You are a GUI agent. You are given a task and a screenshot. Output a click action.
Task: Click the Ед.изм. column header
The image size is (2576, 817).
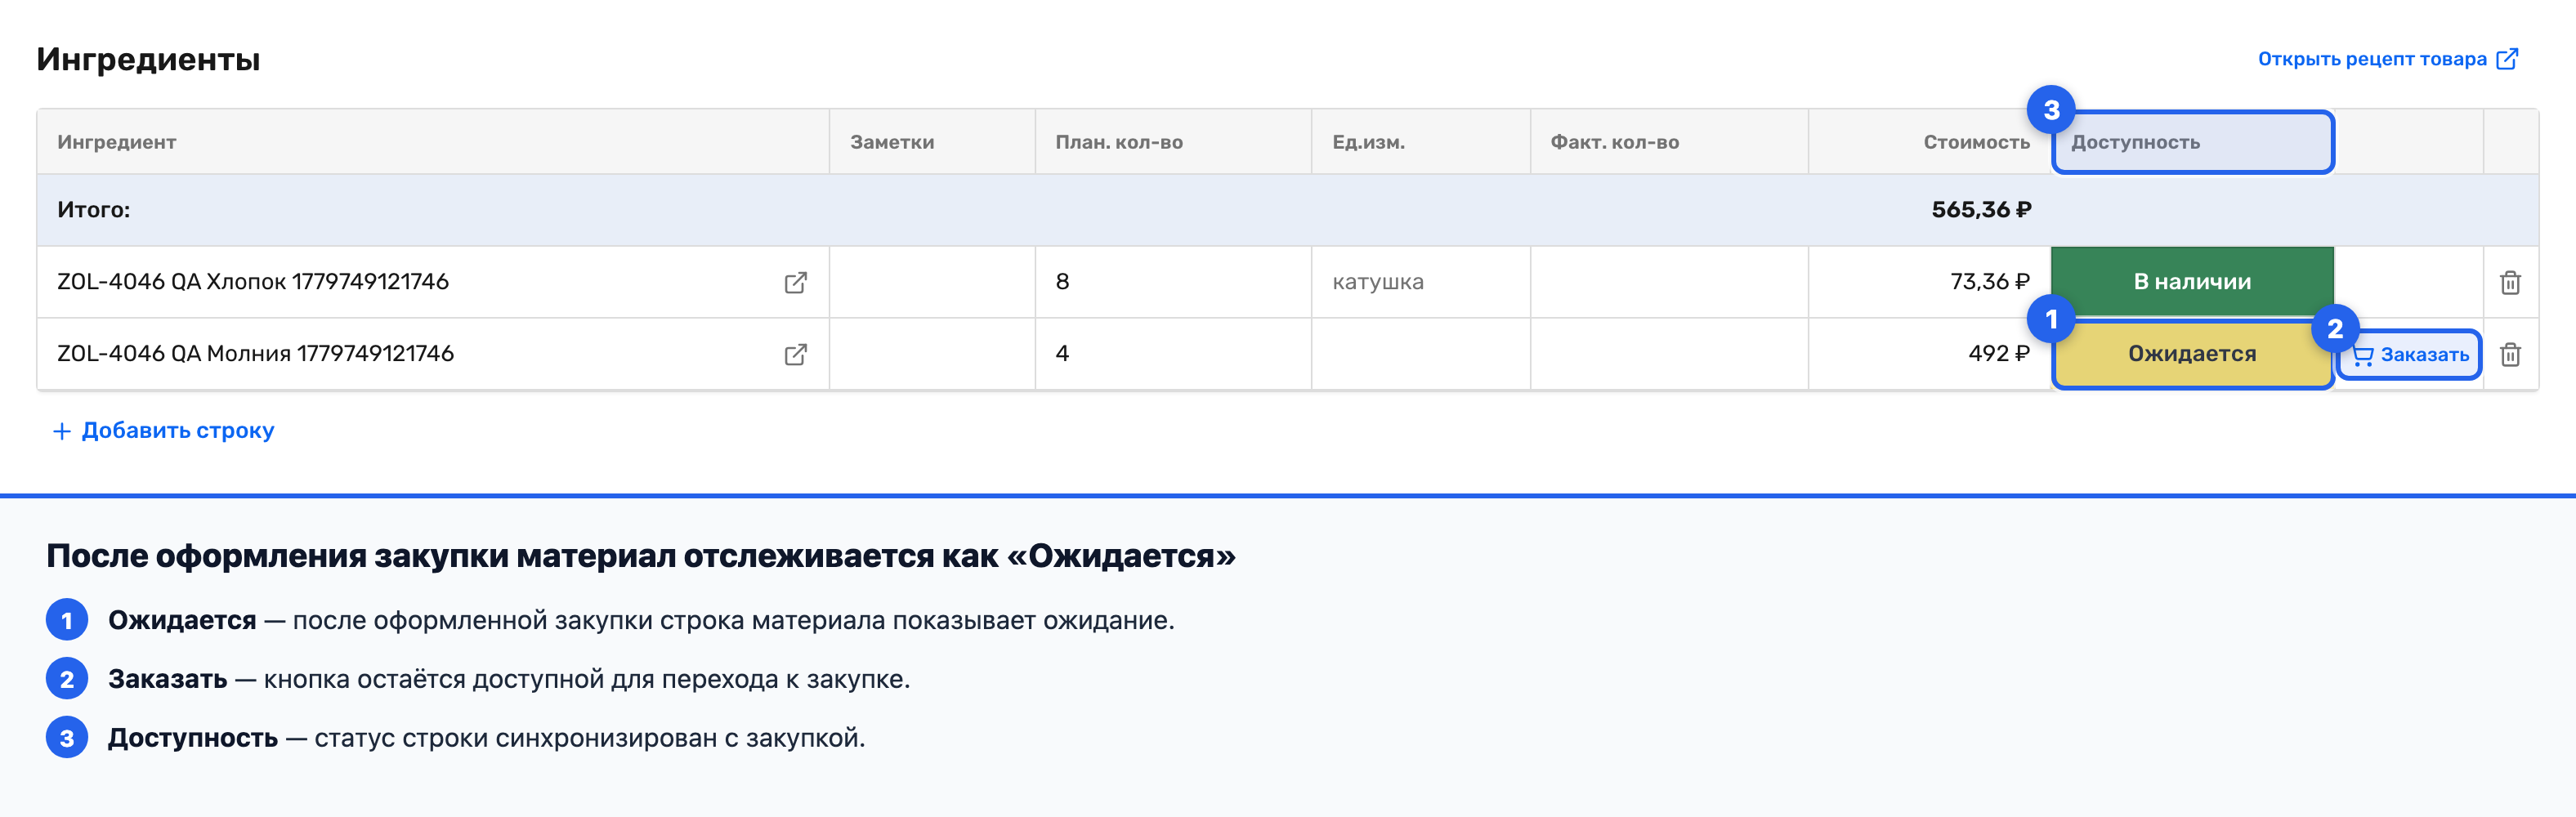[1421, 142]
